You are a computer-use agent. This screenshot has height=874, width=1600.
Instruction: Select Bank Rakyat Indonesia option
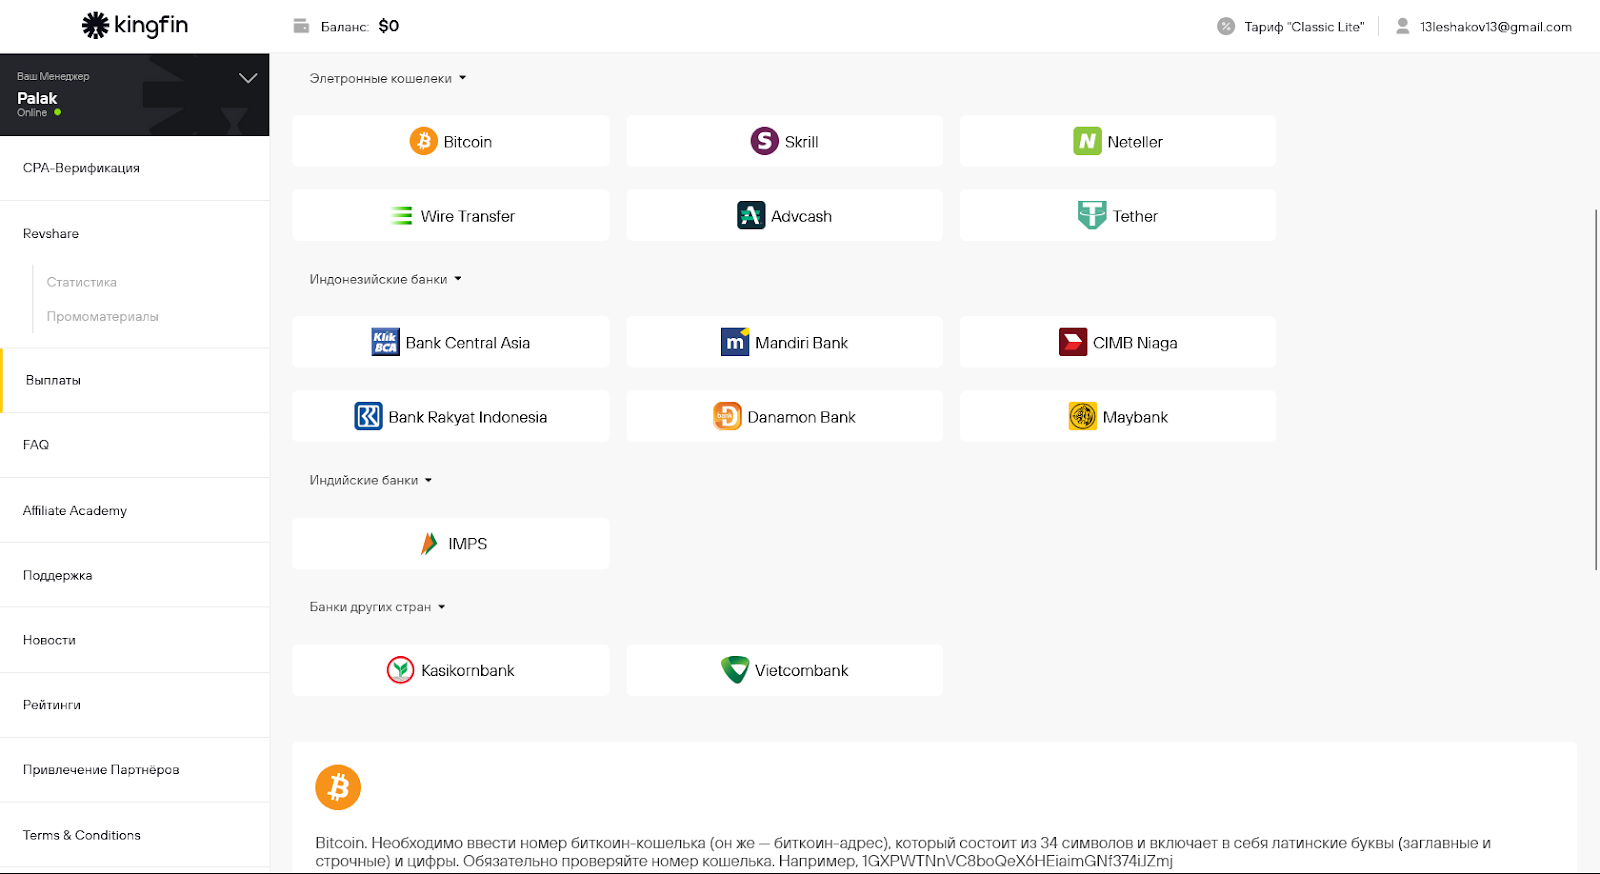pyautogui.click(x=451, y=416)
